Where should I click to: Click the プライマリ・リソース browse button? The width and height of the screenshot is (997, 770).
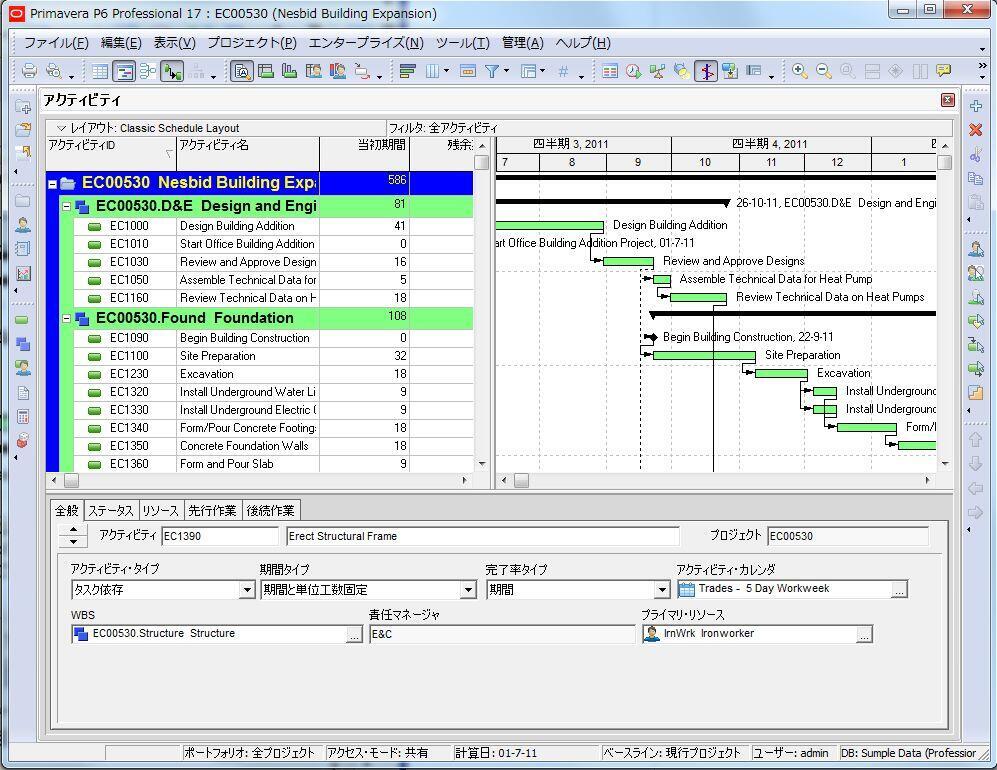[864, 635]
